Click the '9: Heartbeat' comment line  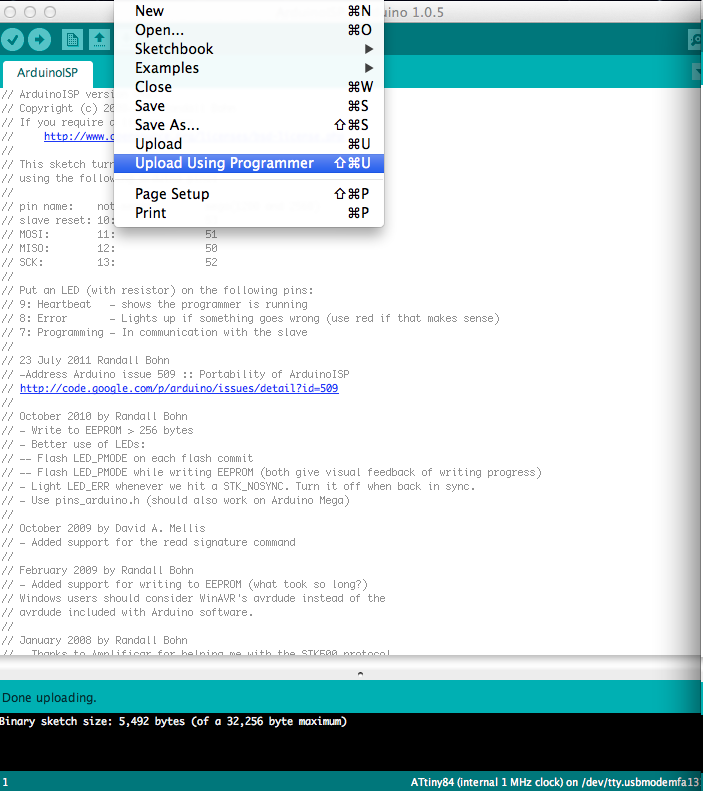[154, 304]
